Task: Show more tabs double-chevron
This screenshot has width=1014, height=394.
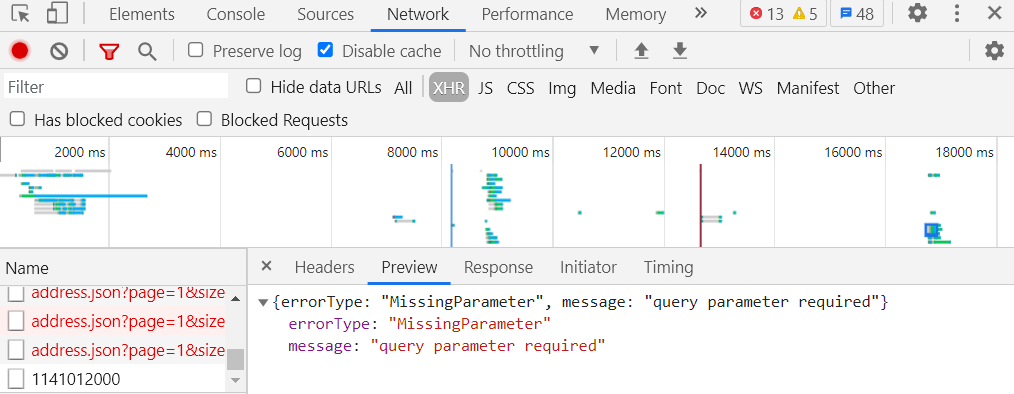Action: tap(701, 13)
